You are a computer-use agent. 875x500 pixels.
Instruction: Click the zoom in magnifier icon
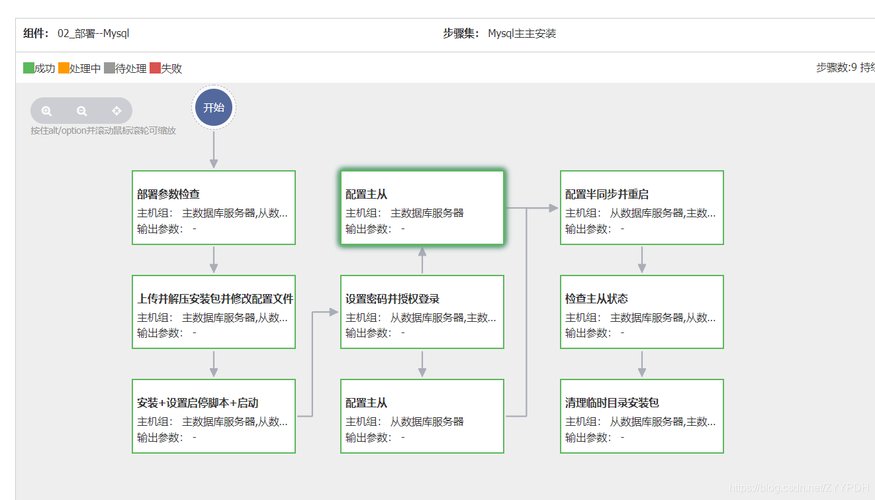[47, 111]
